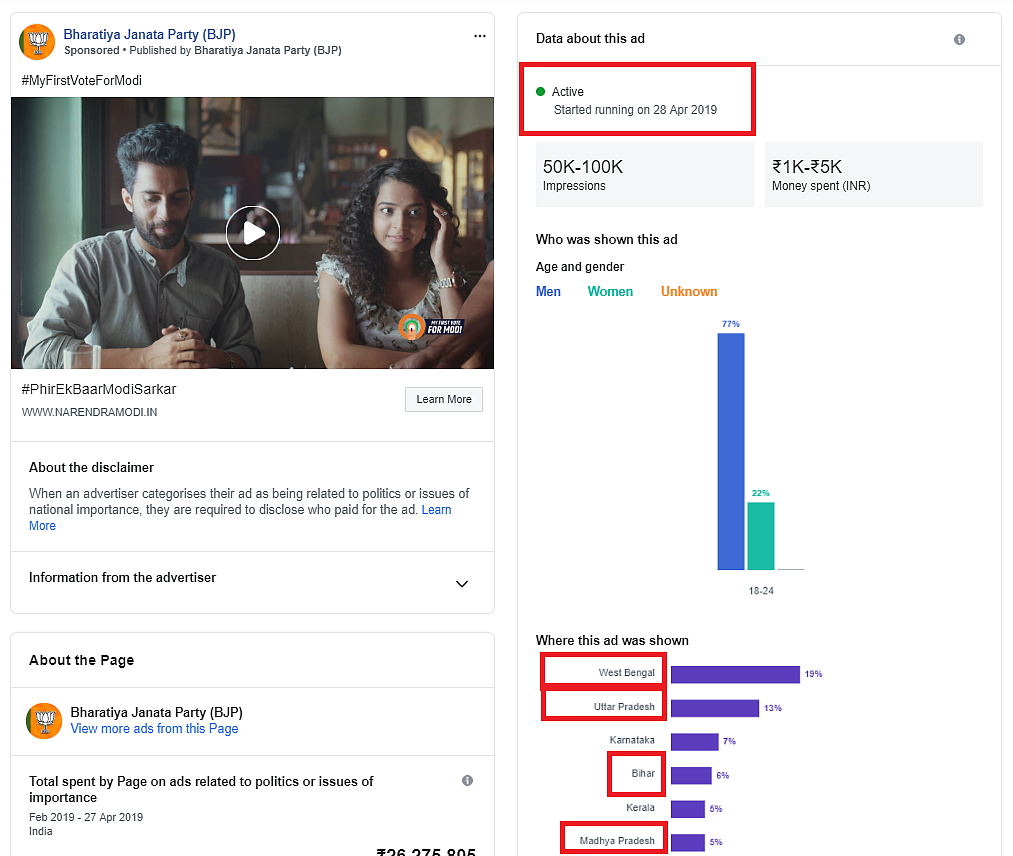Click the blue 77% men bar
The width and height of the screenshot is (1013, 856).
pos(731,452)
